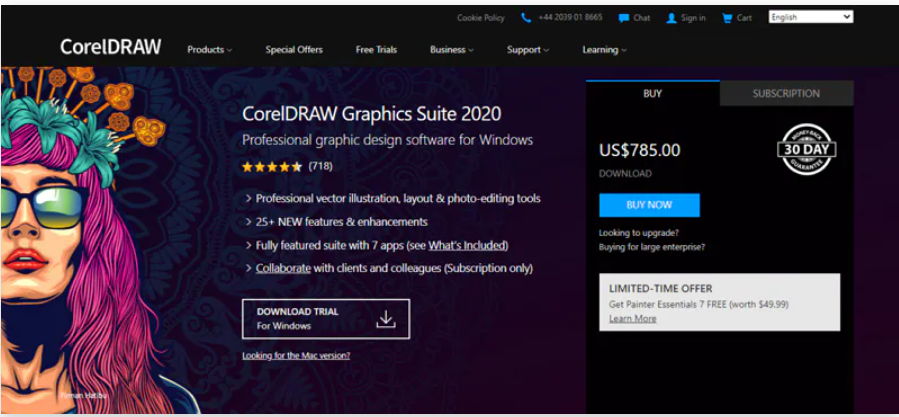This screenshot has width=899, height=417.
Task: Click the (718) reviews count
Action: pyautogui.click(x=320, y=166)
